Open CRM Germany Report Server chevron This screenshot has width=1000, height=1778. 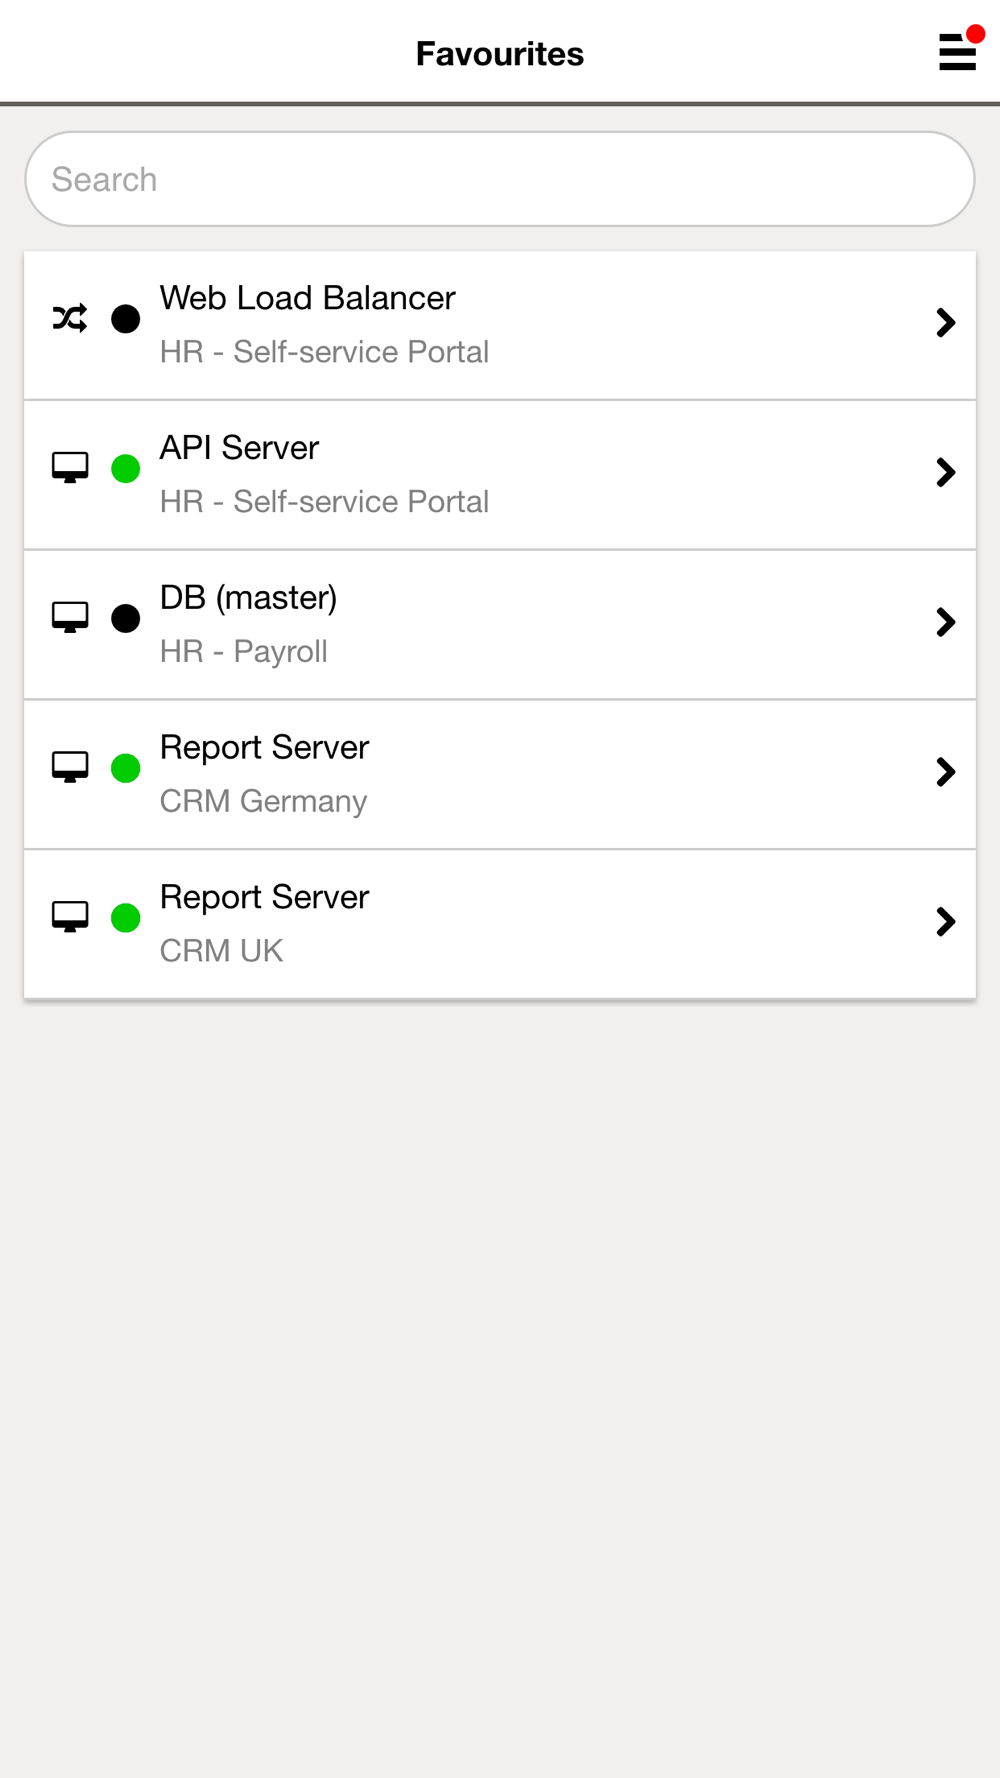[x=946, y=772]
